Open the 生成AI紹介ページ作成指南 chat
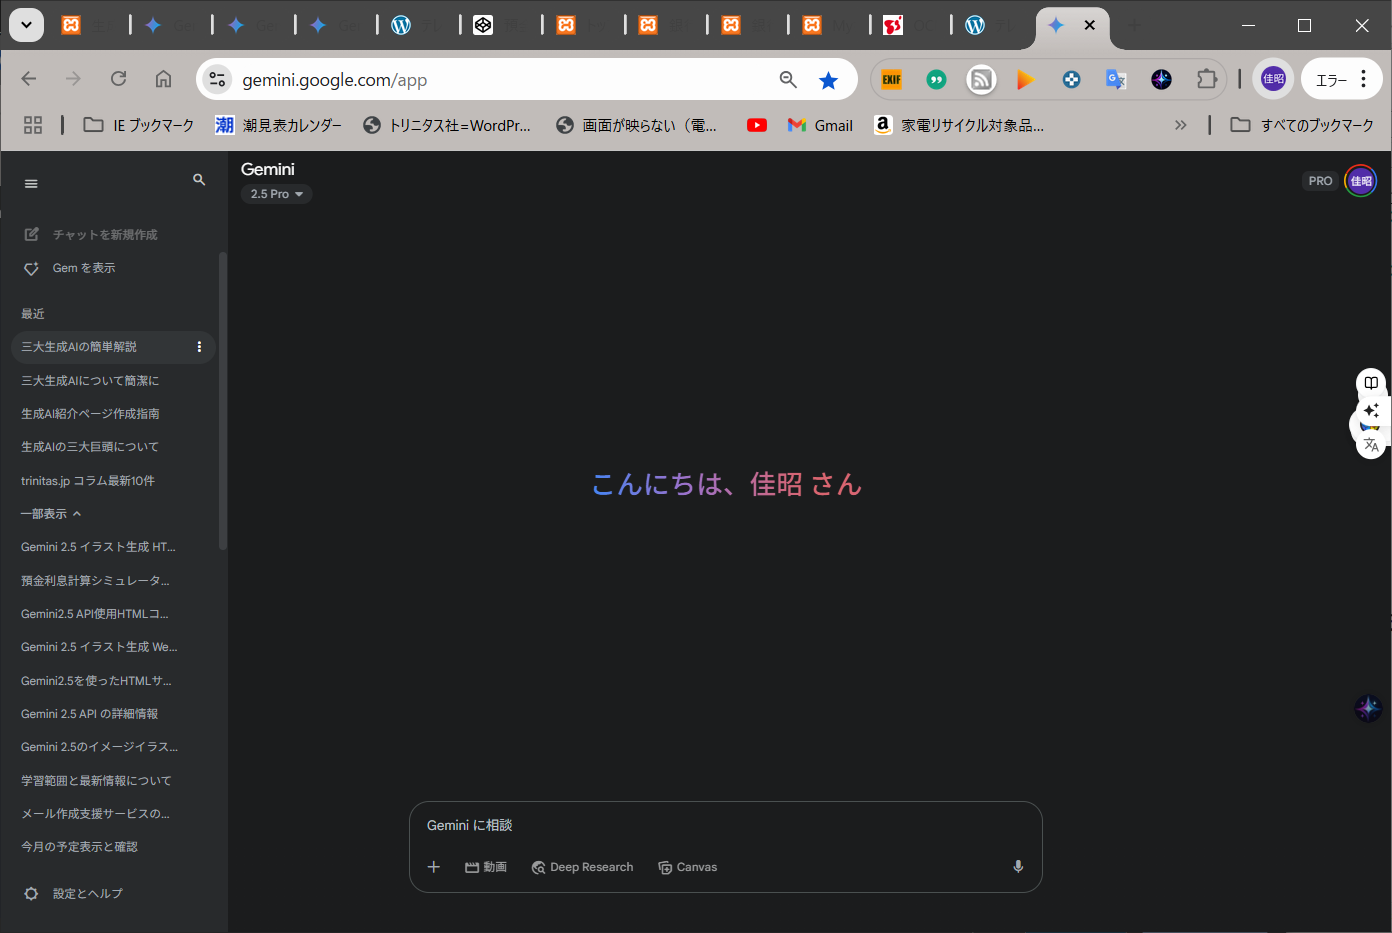Image resolution: width=1392 pixels, height=933 pixels. (x=90, y=414)
